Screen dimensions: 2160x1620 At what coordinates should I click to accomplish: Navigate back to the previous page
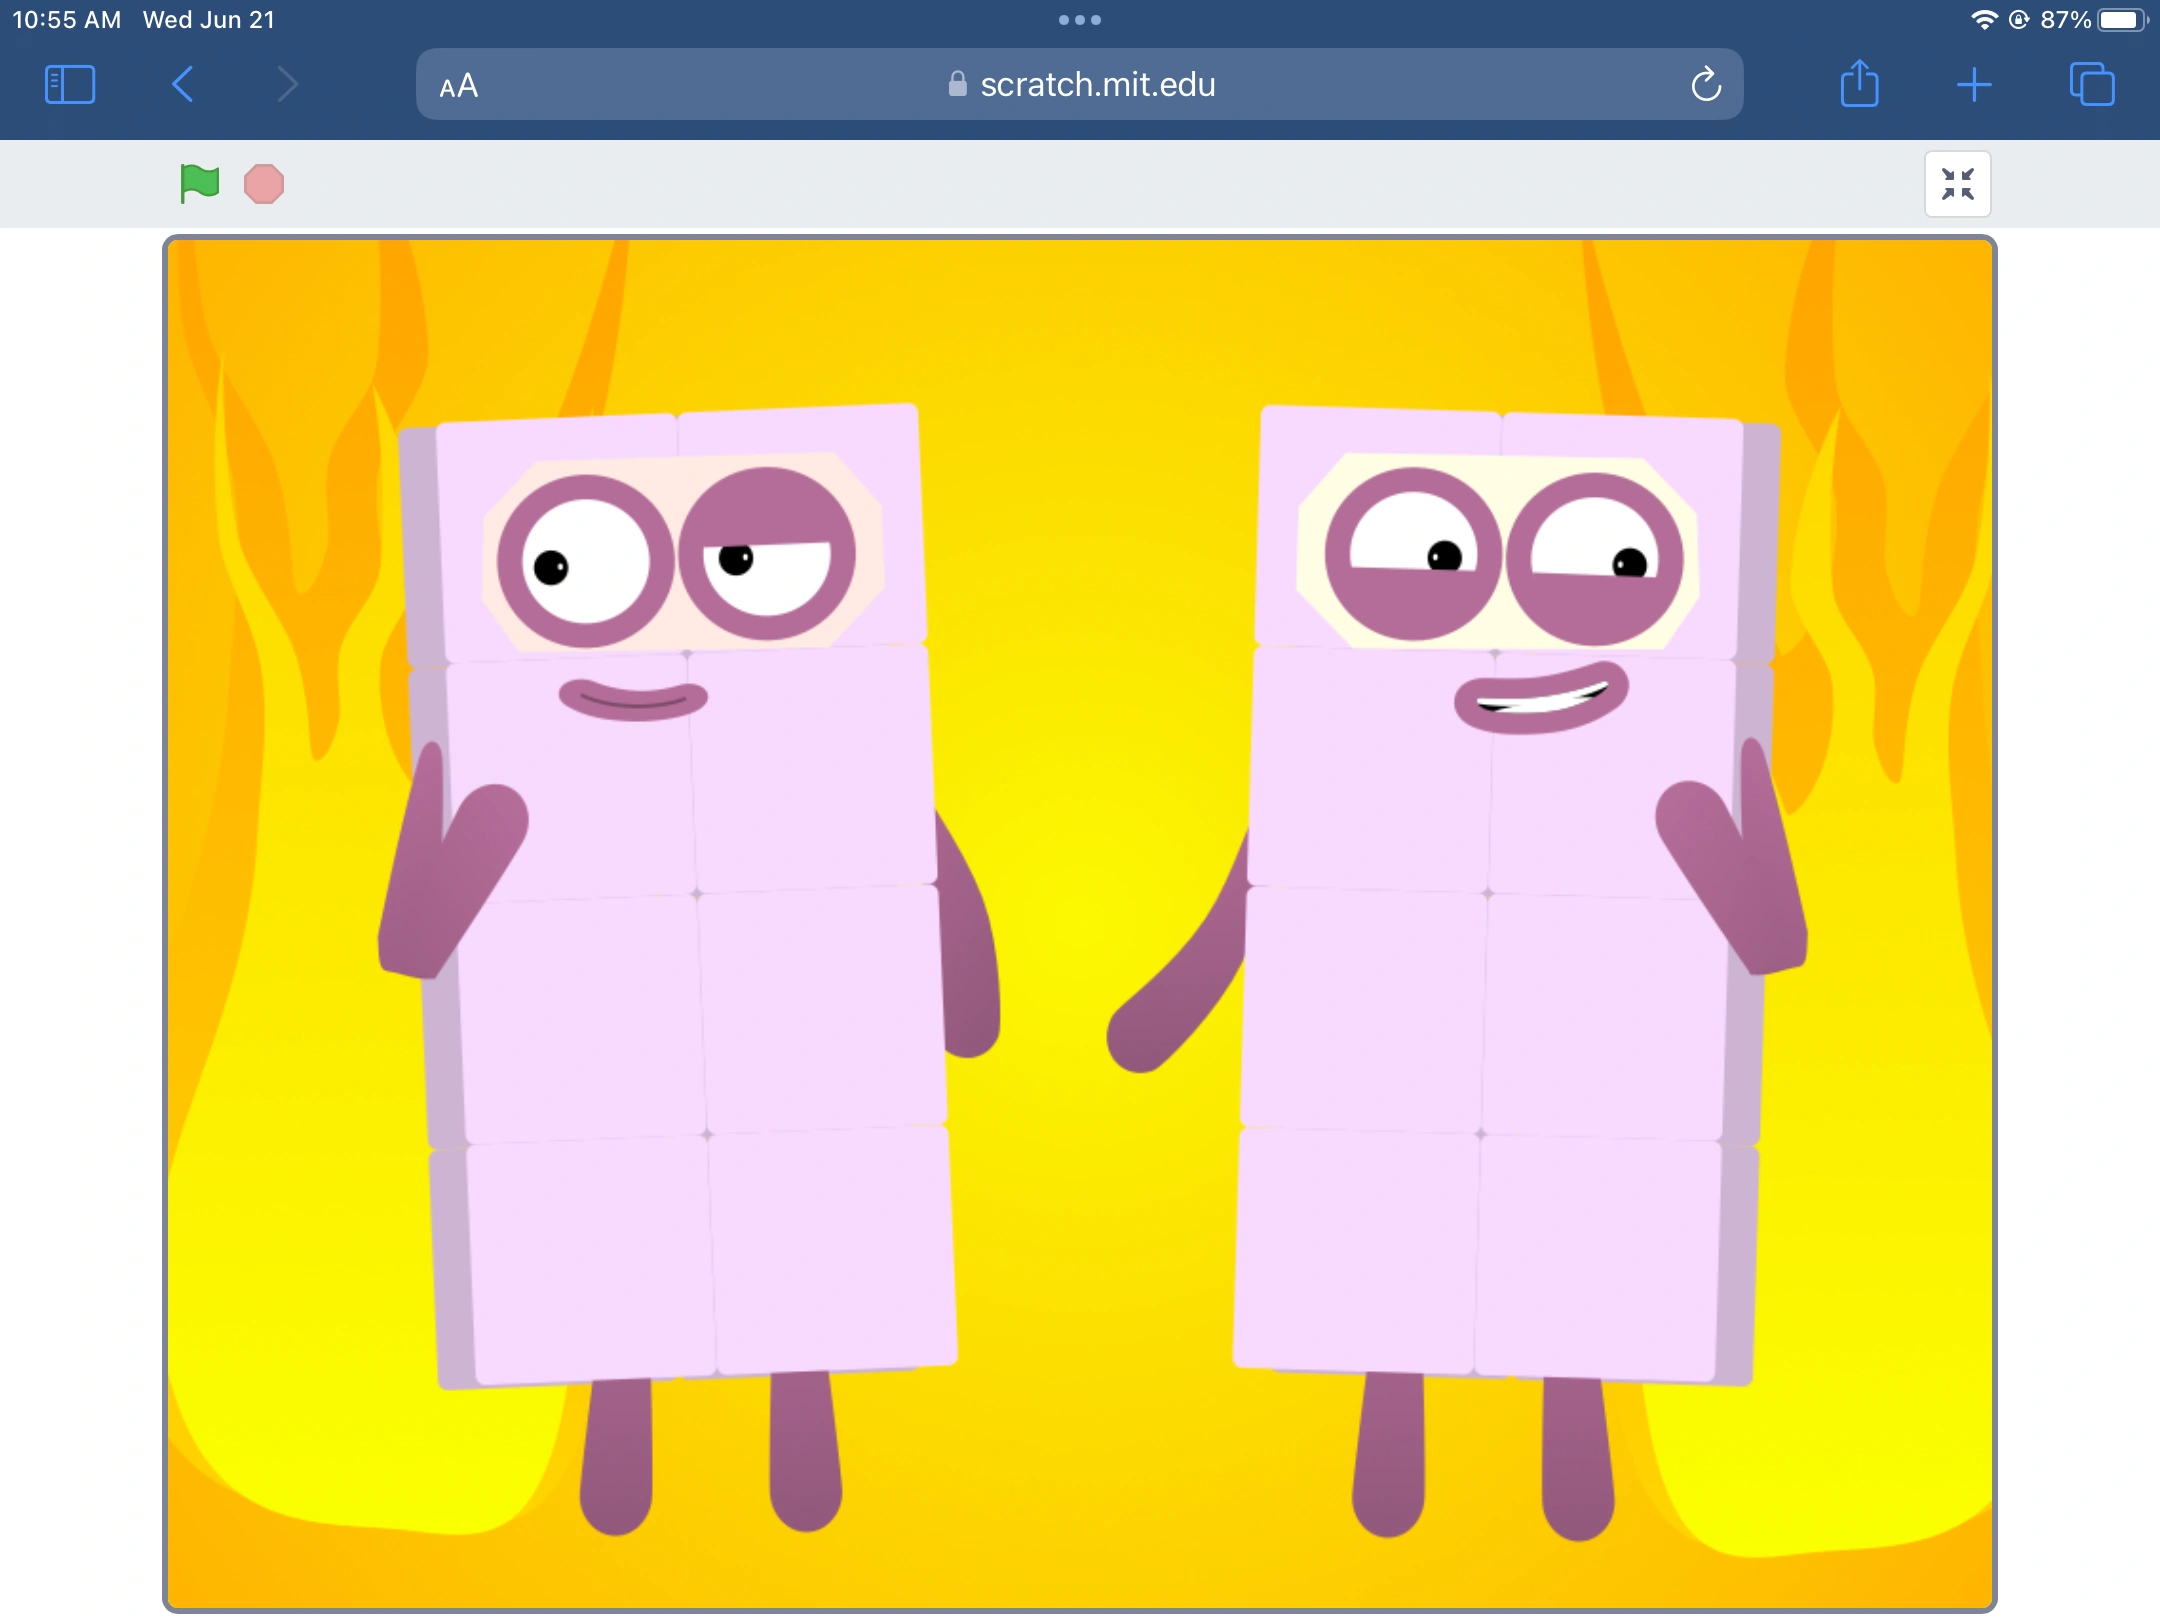(182, 84)
